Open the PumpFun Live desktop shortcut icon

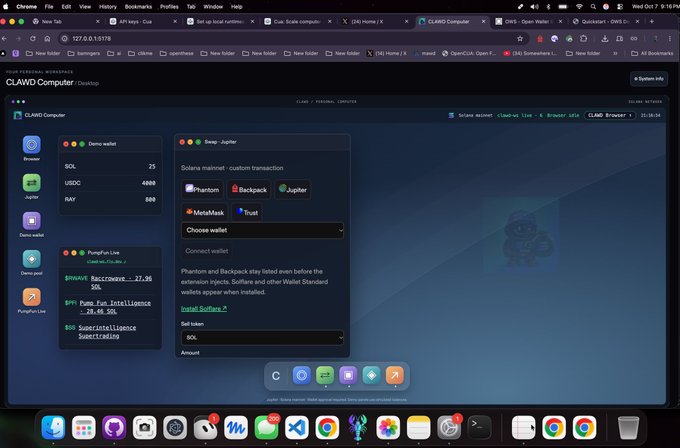(x=32, y=297)
